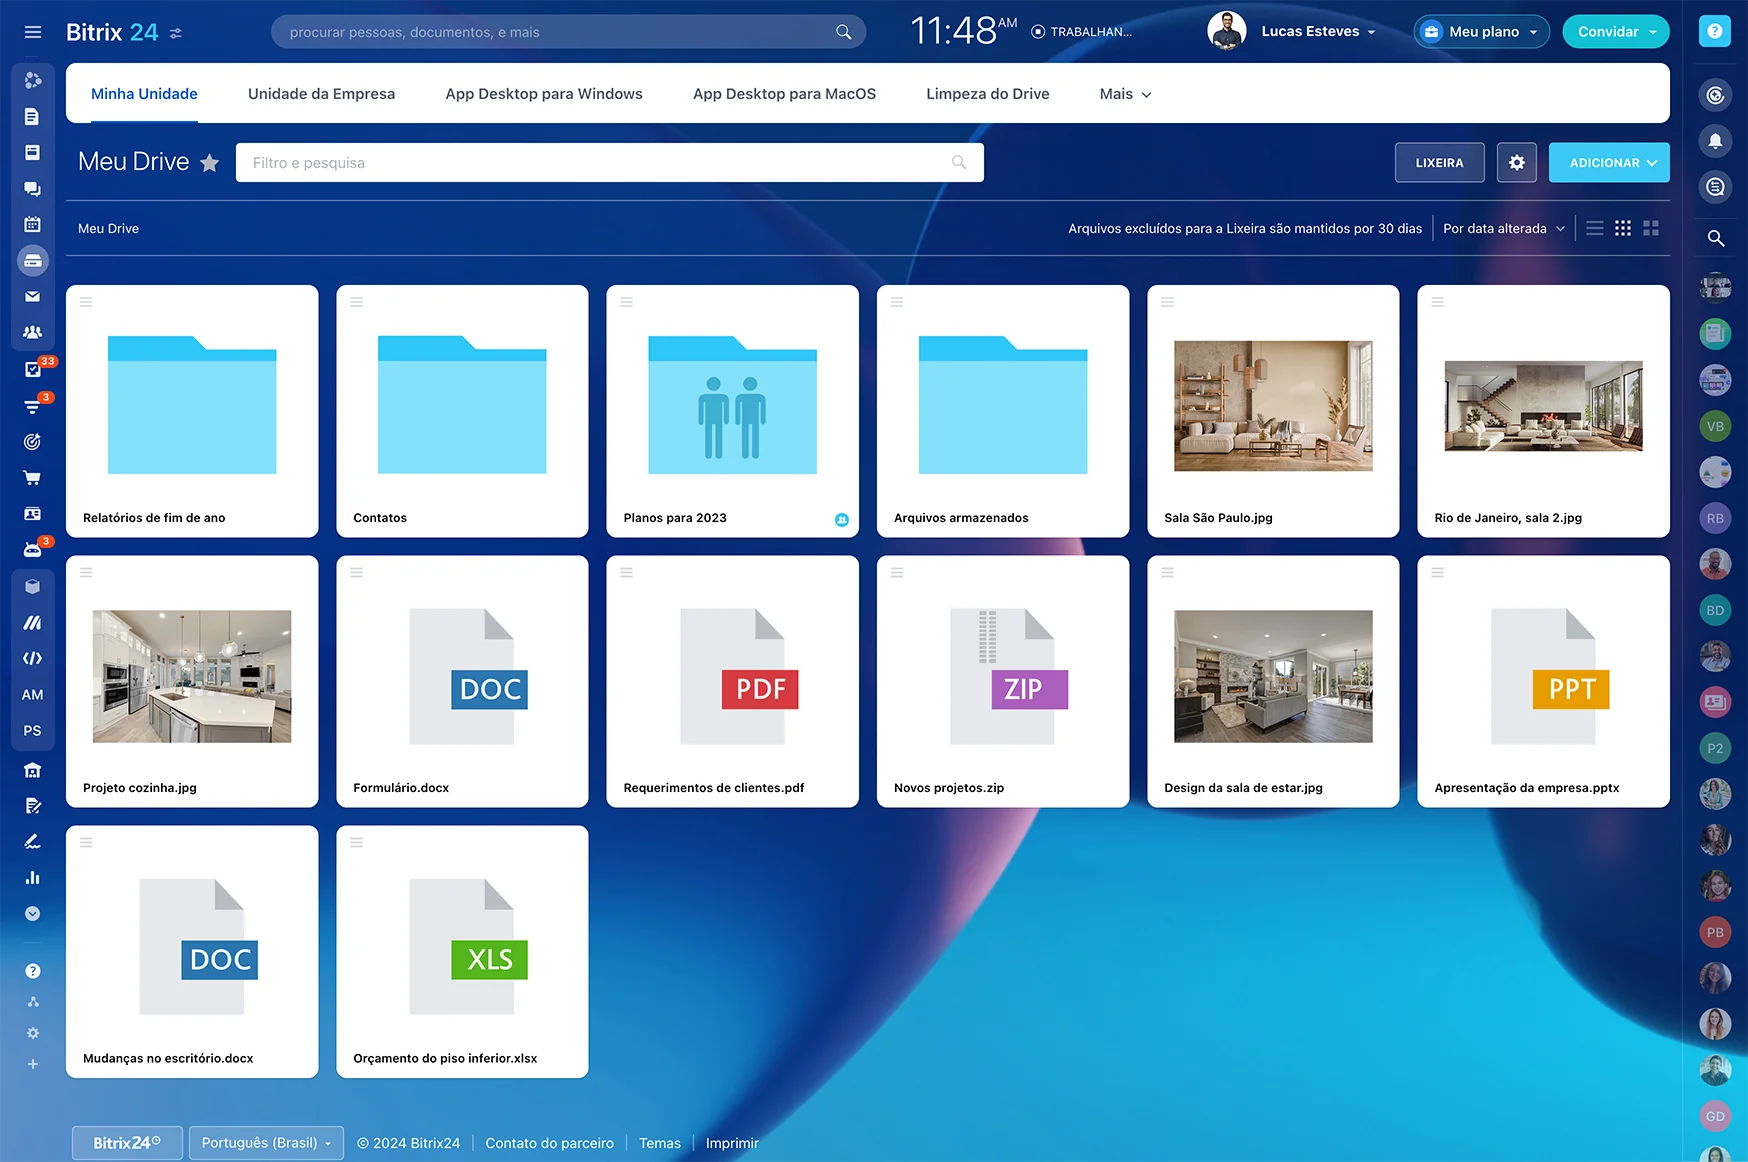Switch files to list view

click(1594, 228)
